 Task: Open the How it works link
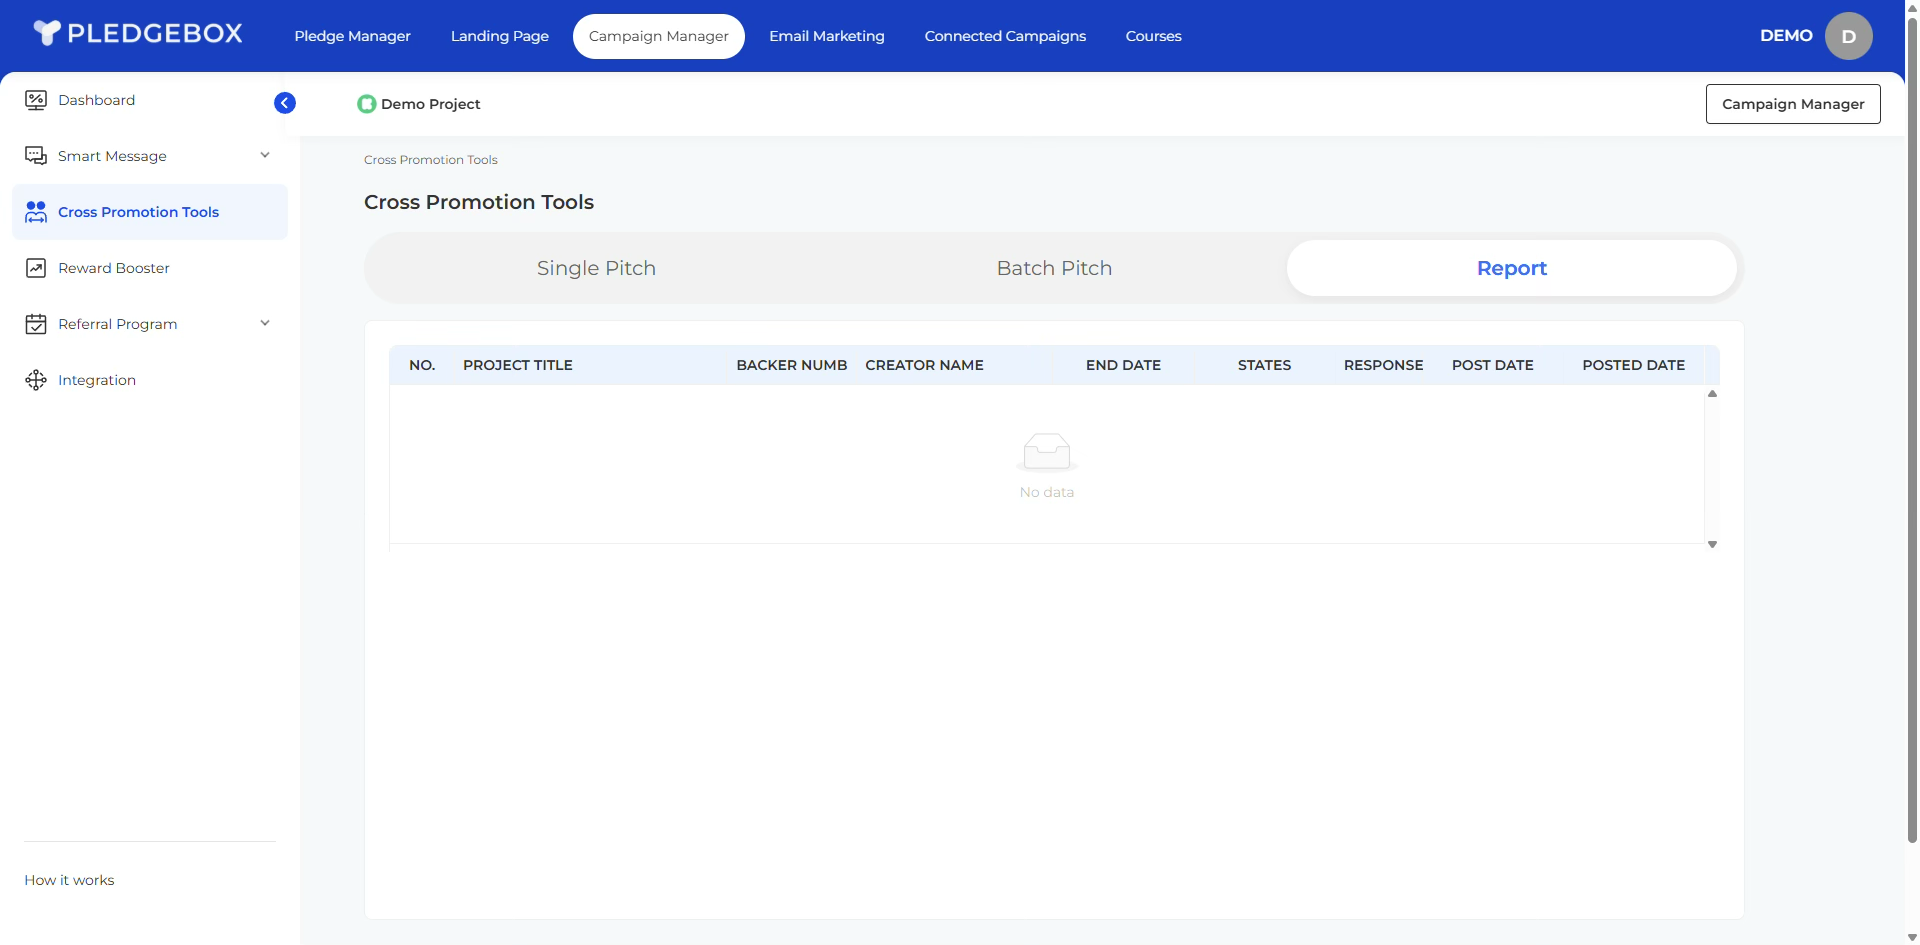(x=69, y=880)
